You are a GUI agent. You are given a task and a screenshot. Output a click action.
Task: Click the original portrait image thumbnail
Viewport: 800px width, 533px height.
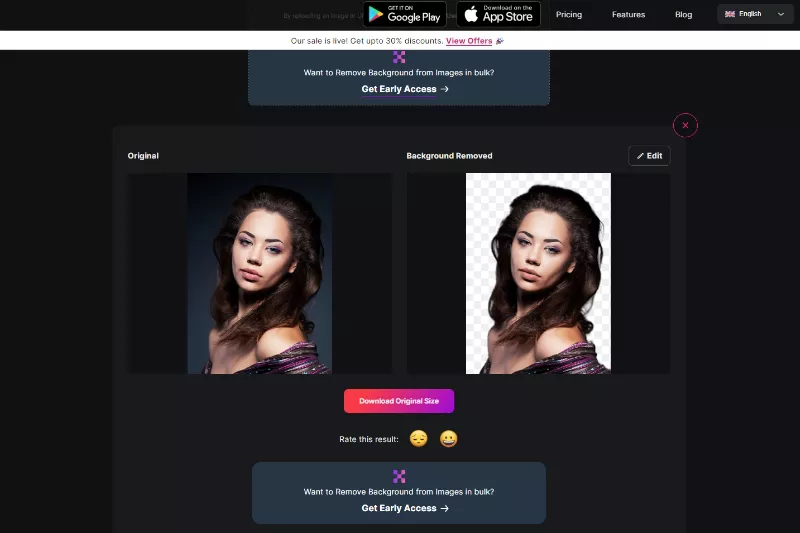[260, 273]
